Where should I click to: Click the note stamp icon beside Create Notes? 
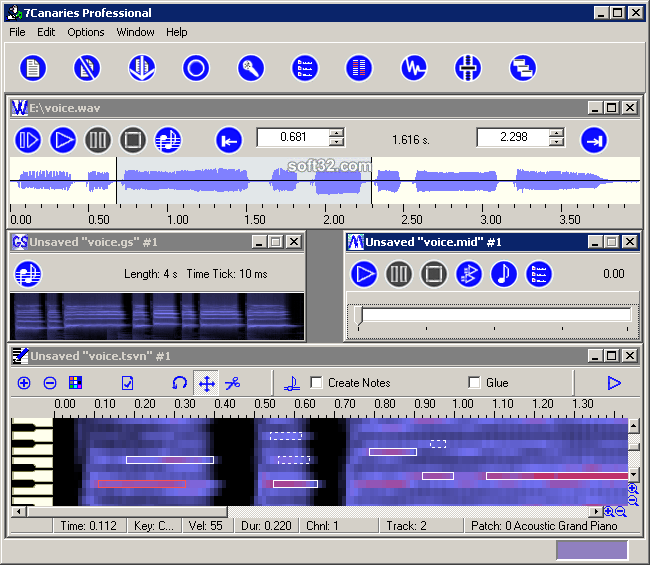[x=292, y=383]
